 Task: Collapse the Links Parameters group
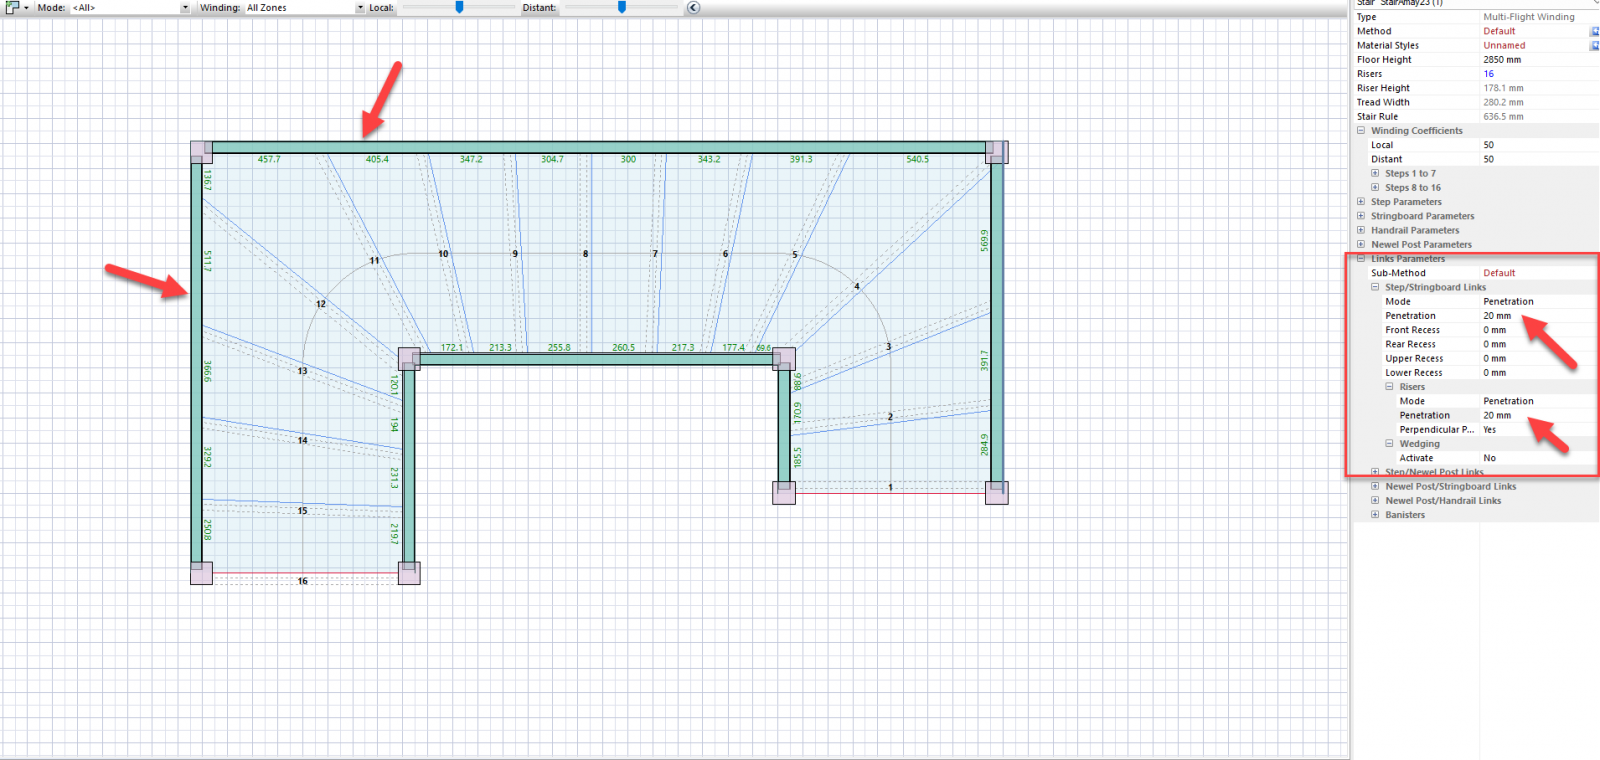point(1361,258)
